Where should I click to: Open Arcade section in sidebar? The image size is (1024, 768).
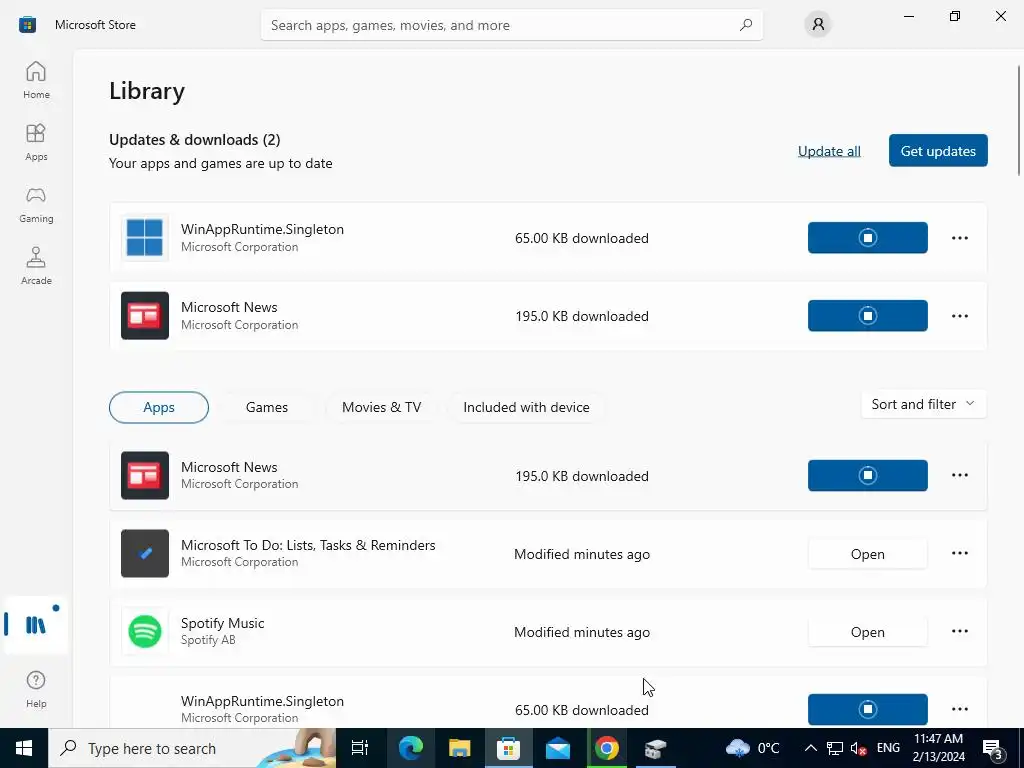pyautogui.click(x=36, y=266)
